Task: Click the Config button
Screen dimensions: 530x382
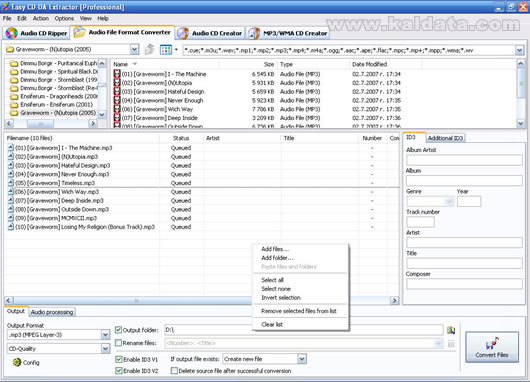Action: tap(26, 362)
